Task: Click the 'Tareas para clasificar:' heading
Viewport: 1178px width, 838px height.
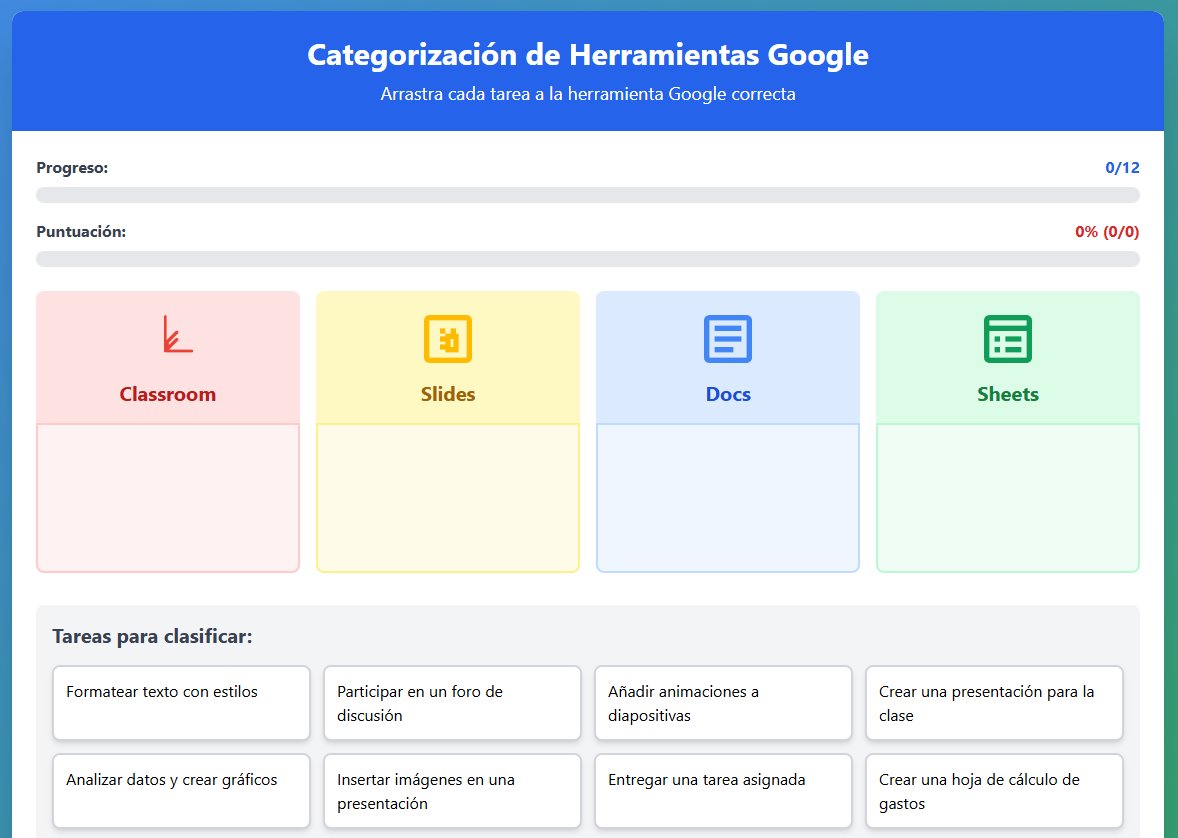Action: [153, 637]
